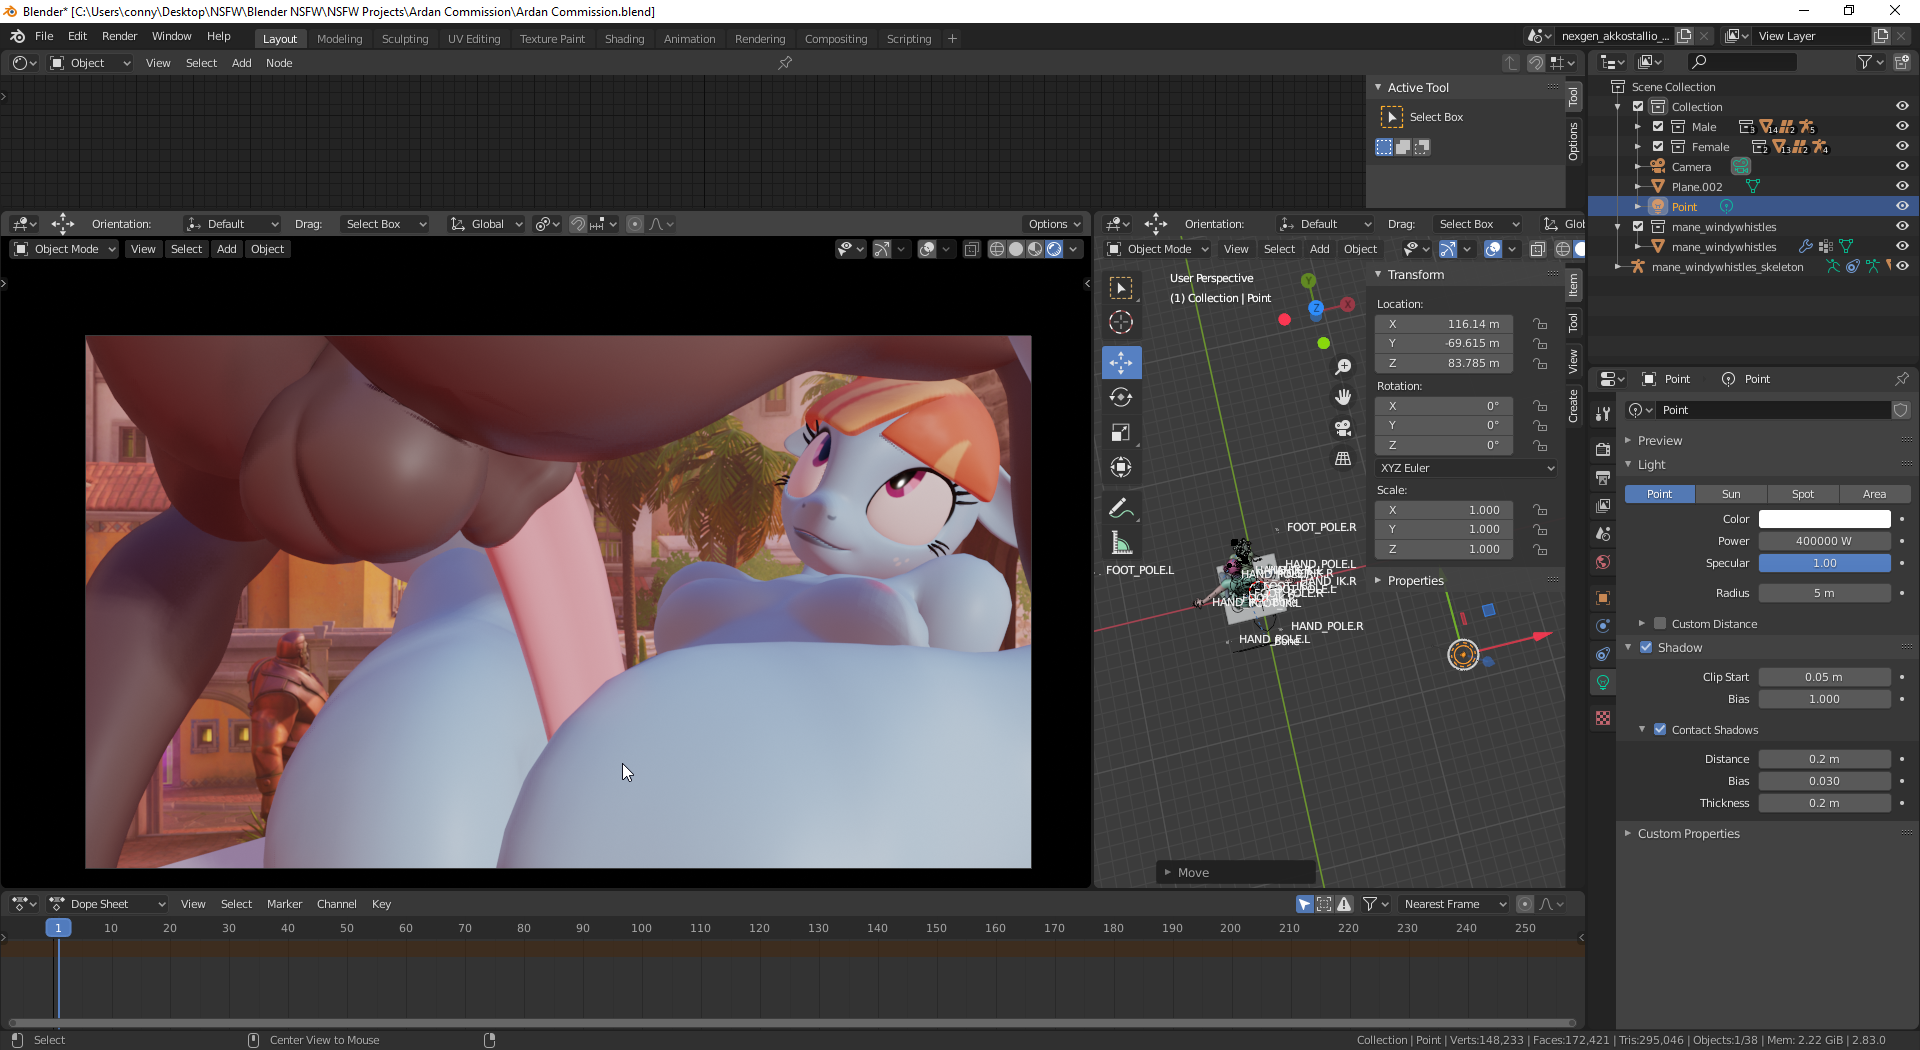
Task: Click the light Color swatch
Action: [x=1824, y=519]
